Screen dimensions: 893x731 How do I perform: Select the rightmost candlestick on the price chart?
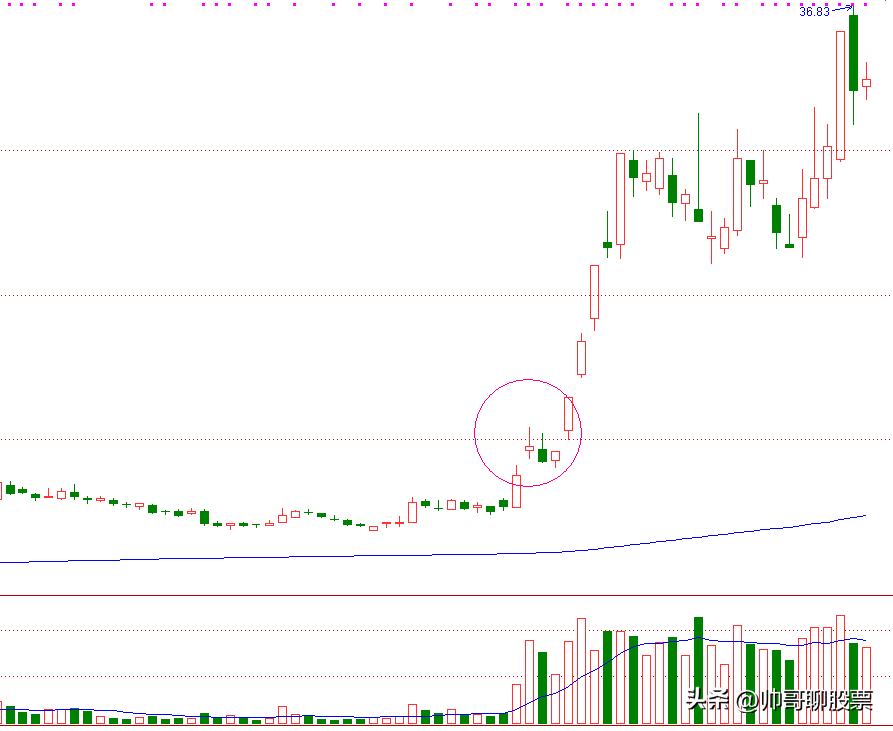click(866, 83)
